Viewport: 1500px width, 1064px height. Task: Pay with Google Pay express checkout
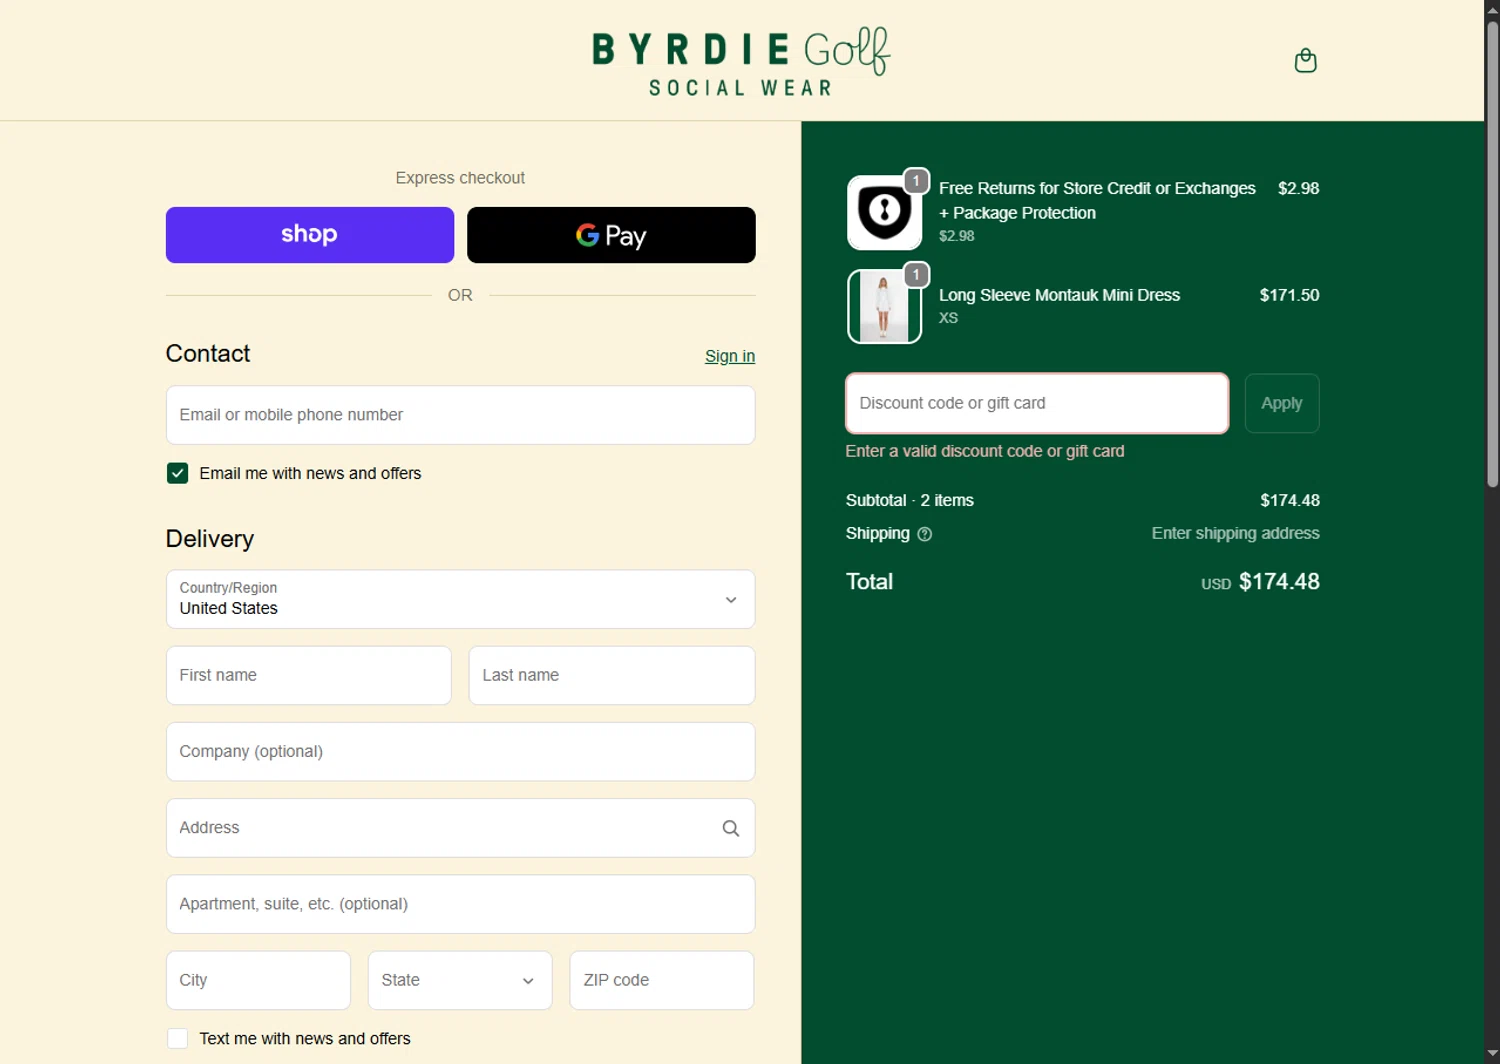click(611, 235)
